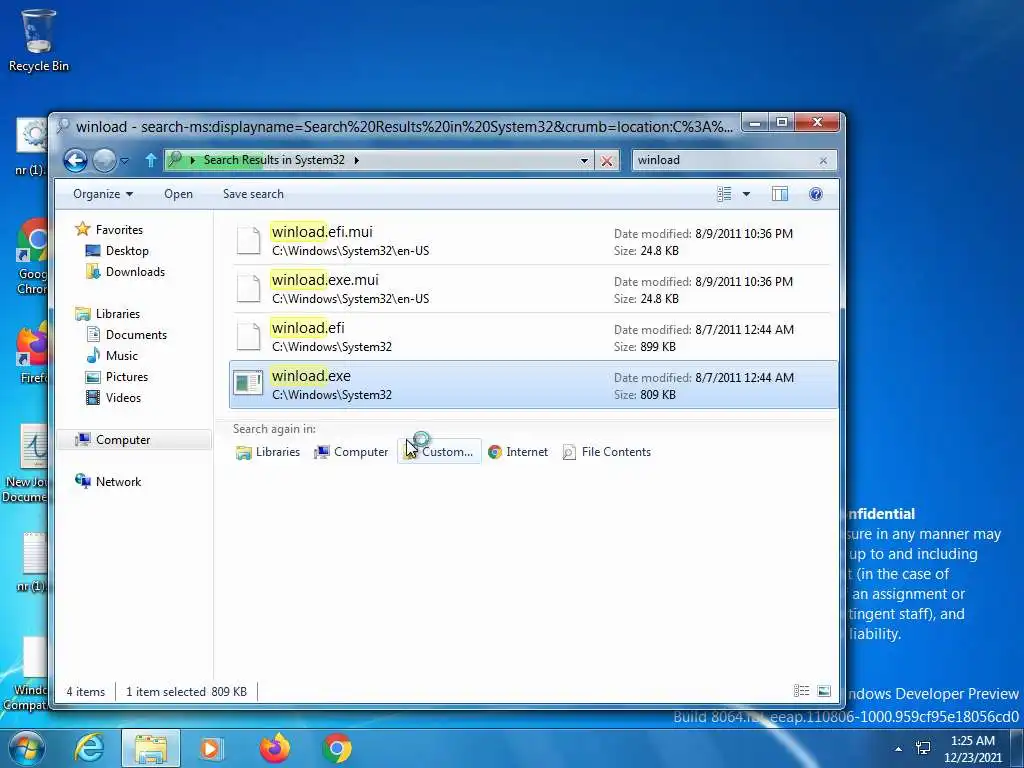The height and width of the screenshot is (768, 1024).
Task: Show hidden tray icons arrow
Action: pyautogui.click(x=899, y=749)
